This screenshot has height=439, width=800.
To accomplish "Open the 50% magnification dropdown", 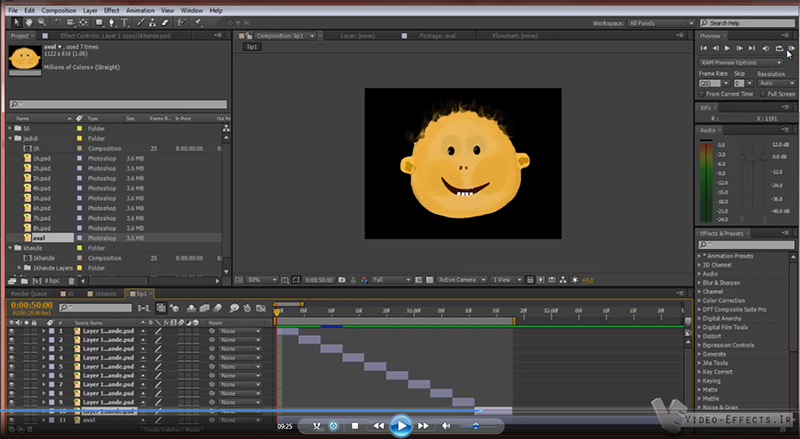I will click(x=262, y=280).
